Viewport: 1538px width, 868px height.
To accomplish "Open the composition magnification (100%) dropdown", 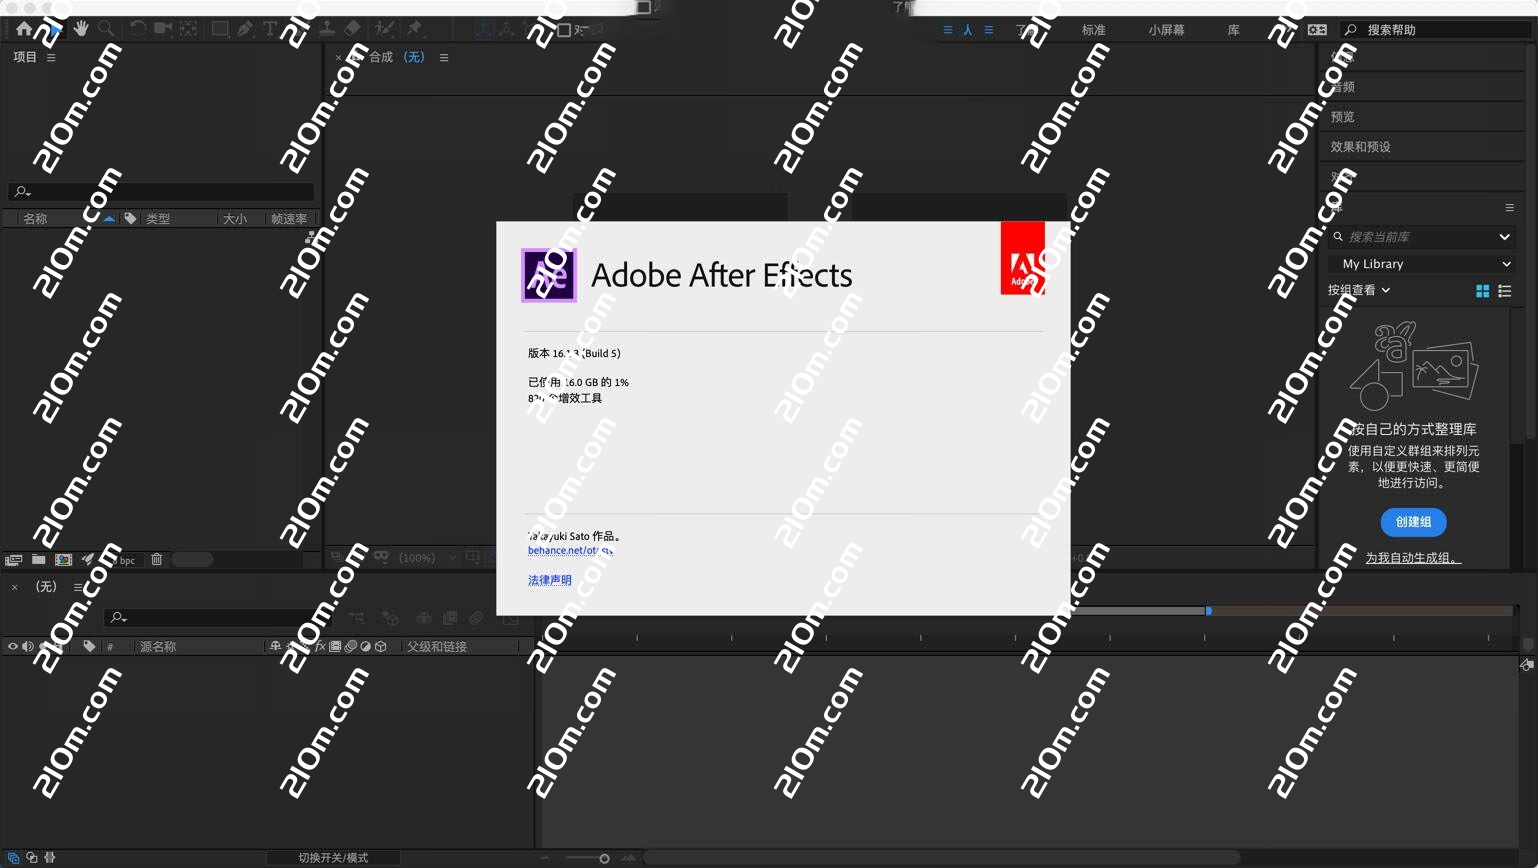I will (426, 557).
